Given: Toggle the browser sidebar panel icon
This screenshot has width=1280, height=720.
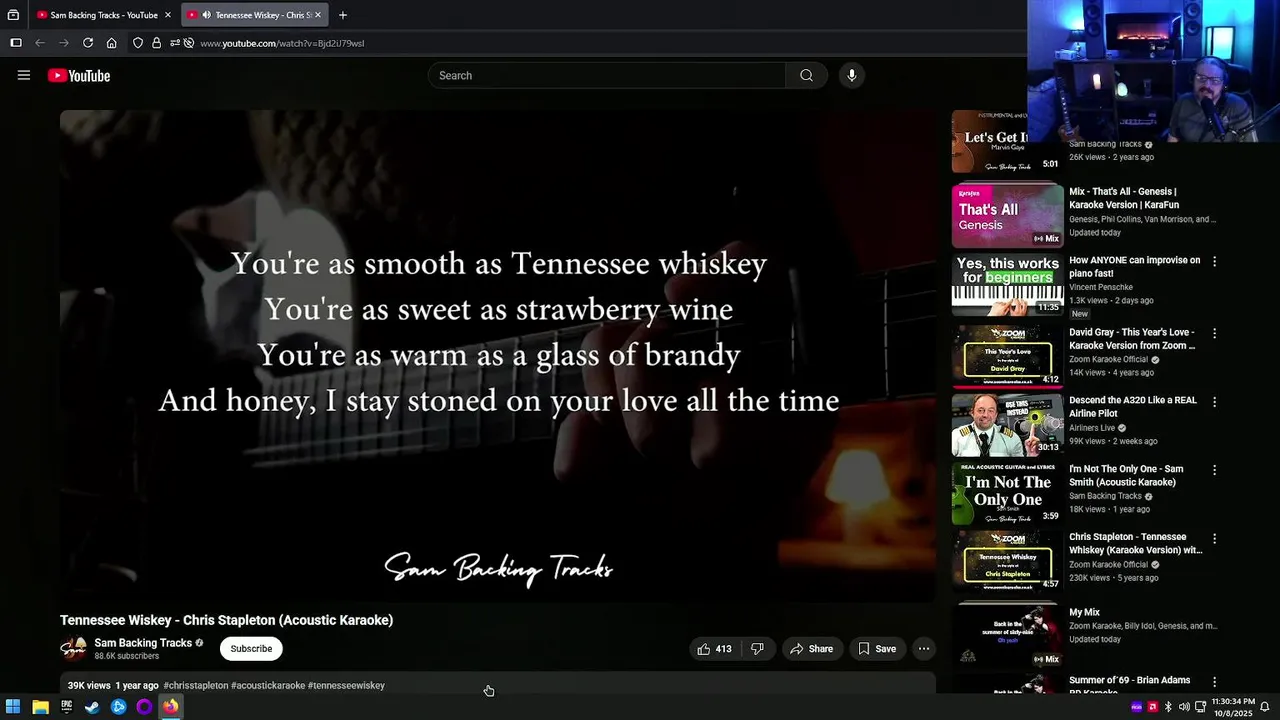Looking at the screenshot, I should (x=16, y=43).
